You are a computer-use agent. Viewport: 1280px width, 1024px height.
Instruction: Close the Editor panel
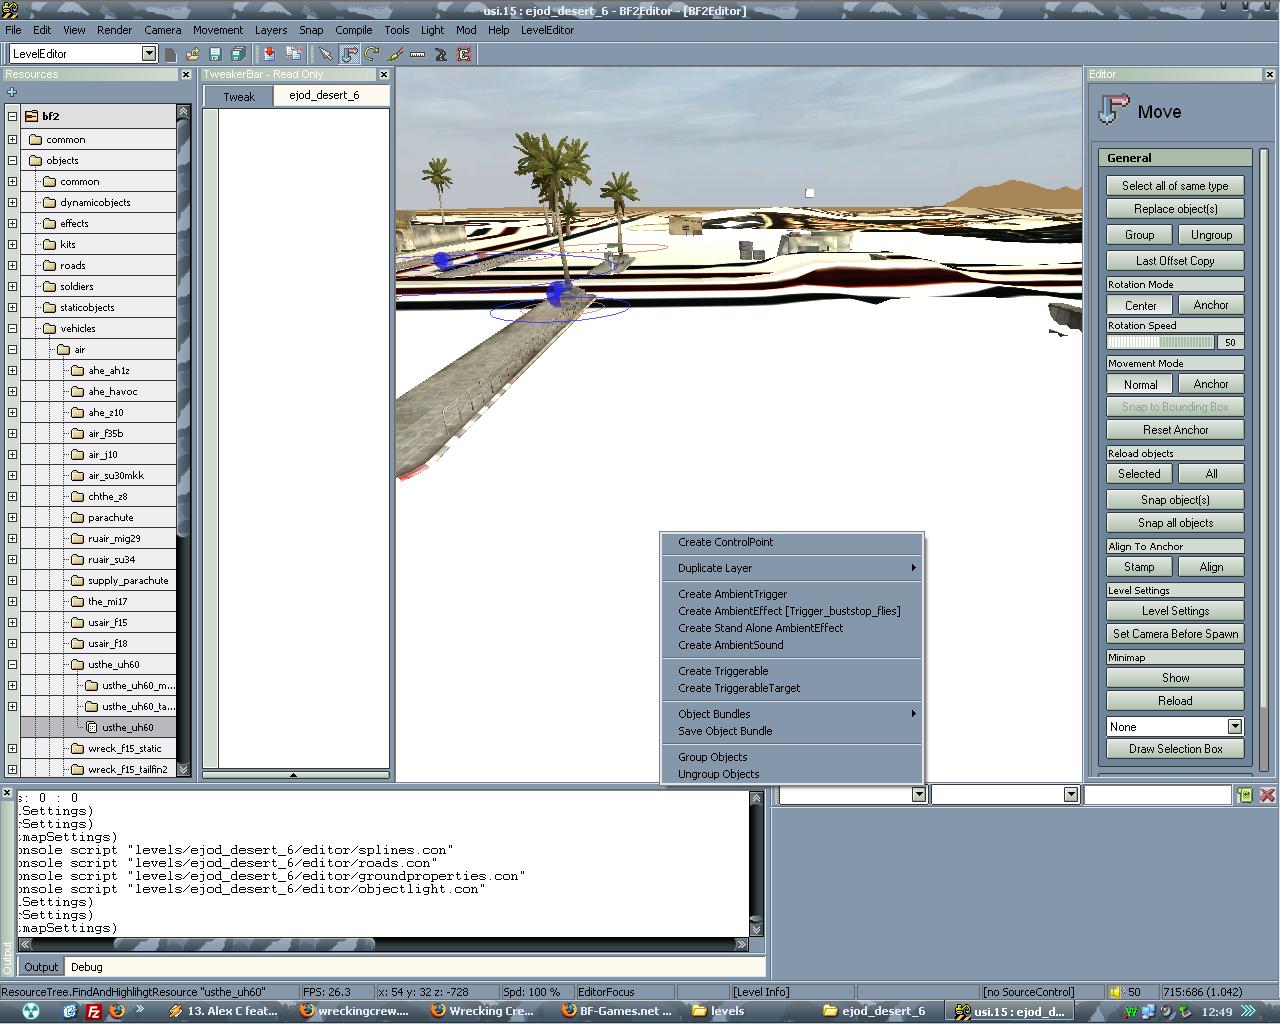[1270, 74]
